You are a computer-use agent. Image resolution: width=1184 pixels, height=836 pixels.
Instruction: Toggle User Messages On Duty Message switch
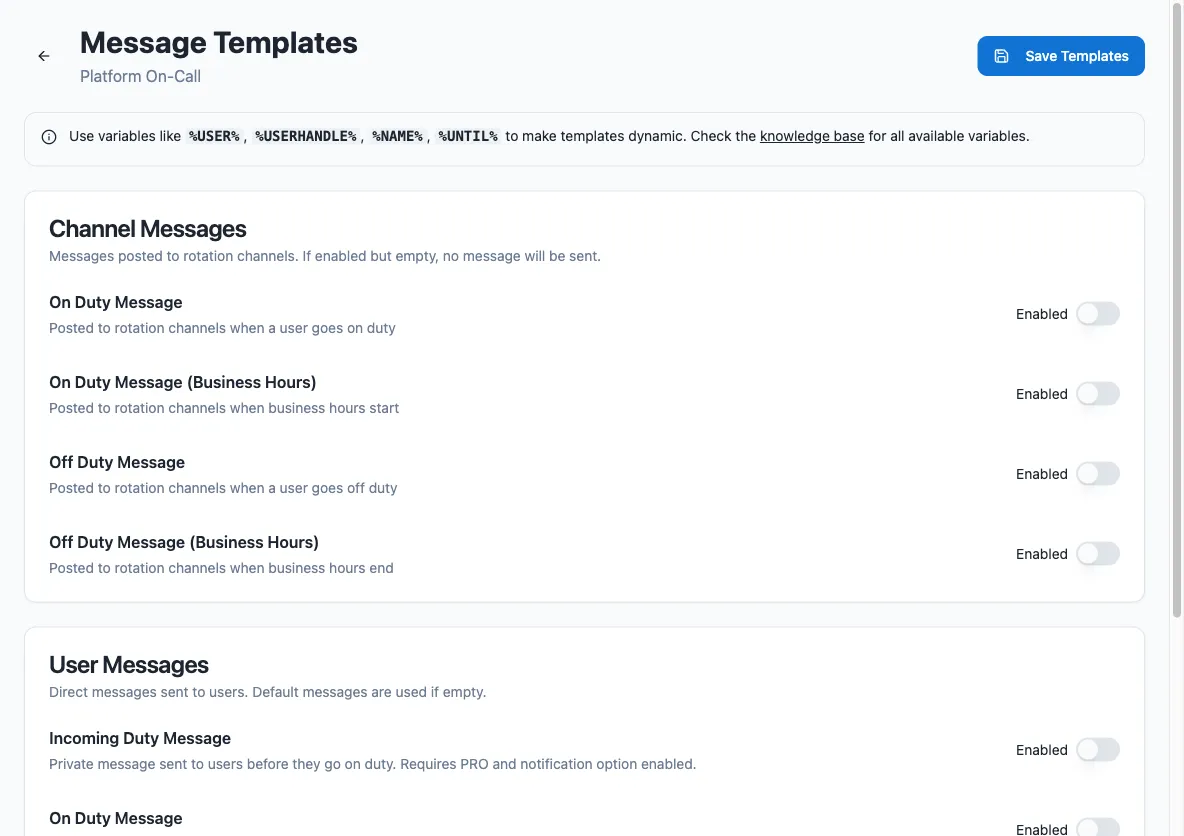point(1097,828)
